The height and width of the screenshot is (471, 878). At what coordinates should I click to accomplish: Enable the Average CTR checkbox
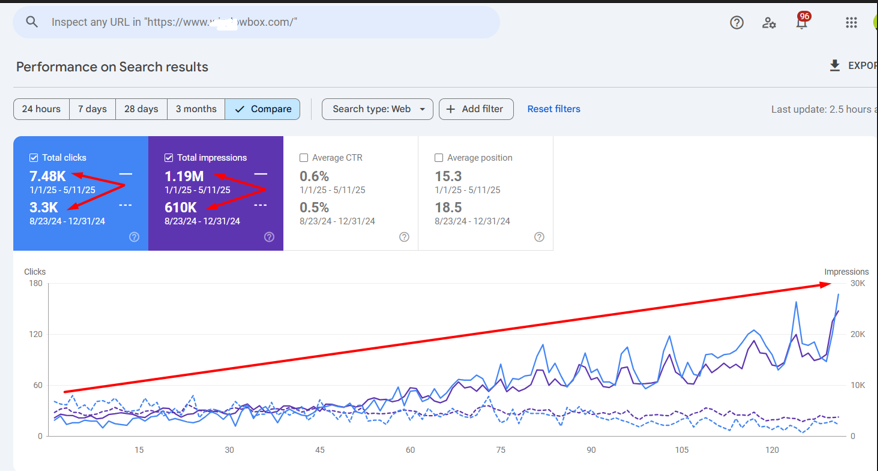[x=304, y=158]
